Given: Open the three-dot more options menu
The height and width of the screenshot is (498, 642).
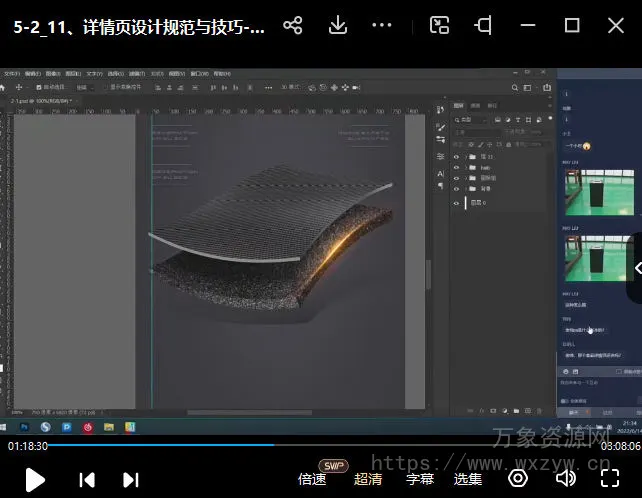Looking at the screenshot, I should tap(382, 26).
